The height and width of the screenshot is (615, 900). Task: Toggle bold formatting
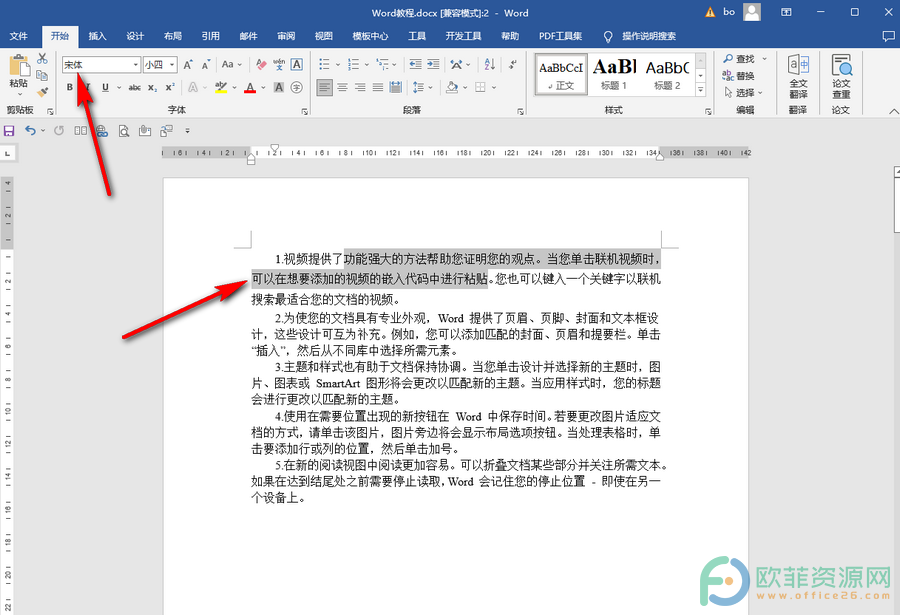pyautogui.click(x=69, y=87)
